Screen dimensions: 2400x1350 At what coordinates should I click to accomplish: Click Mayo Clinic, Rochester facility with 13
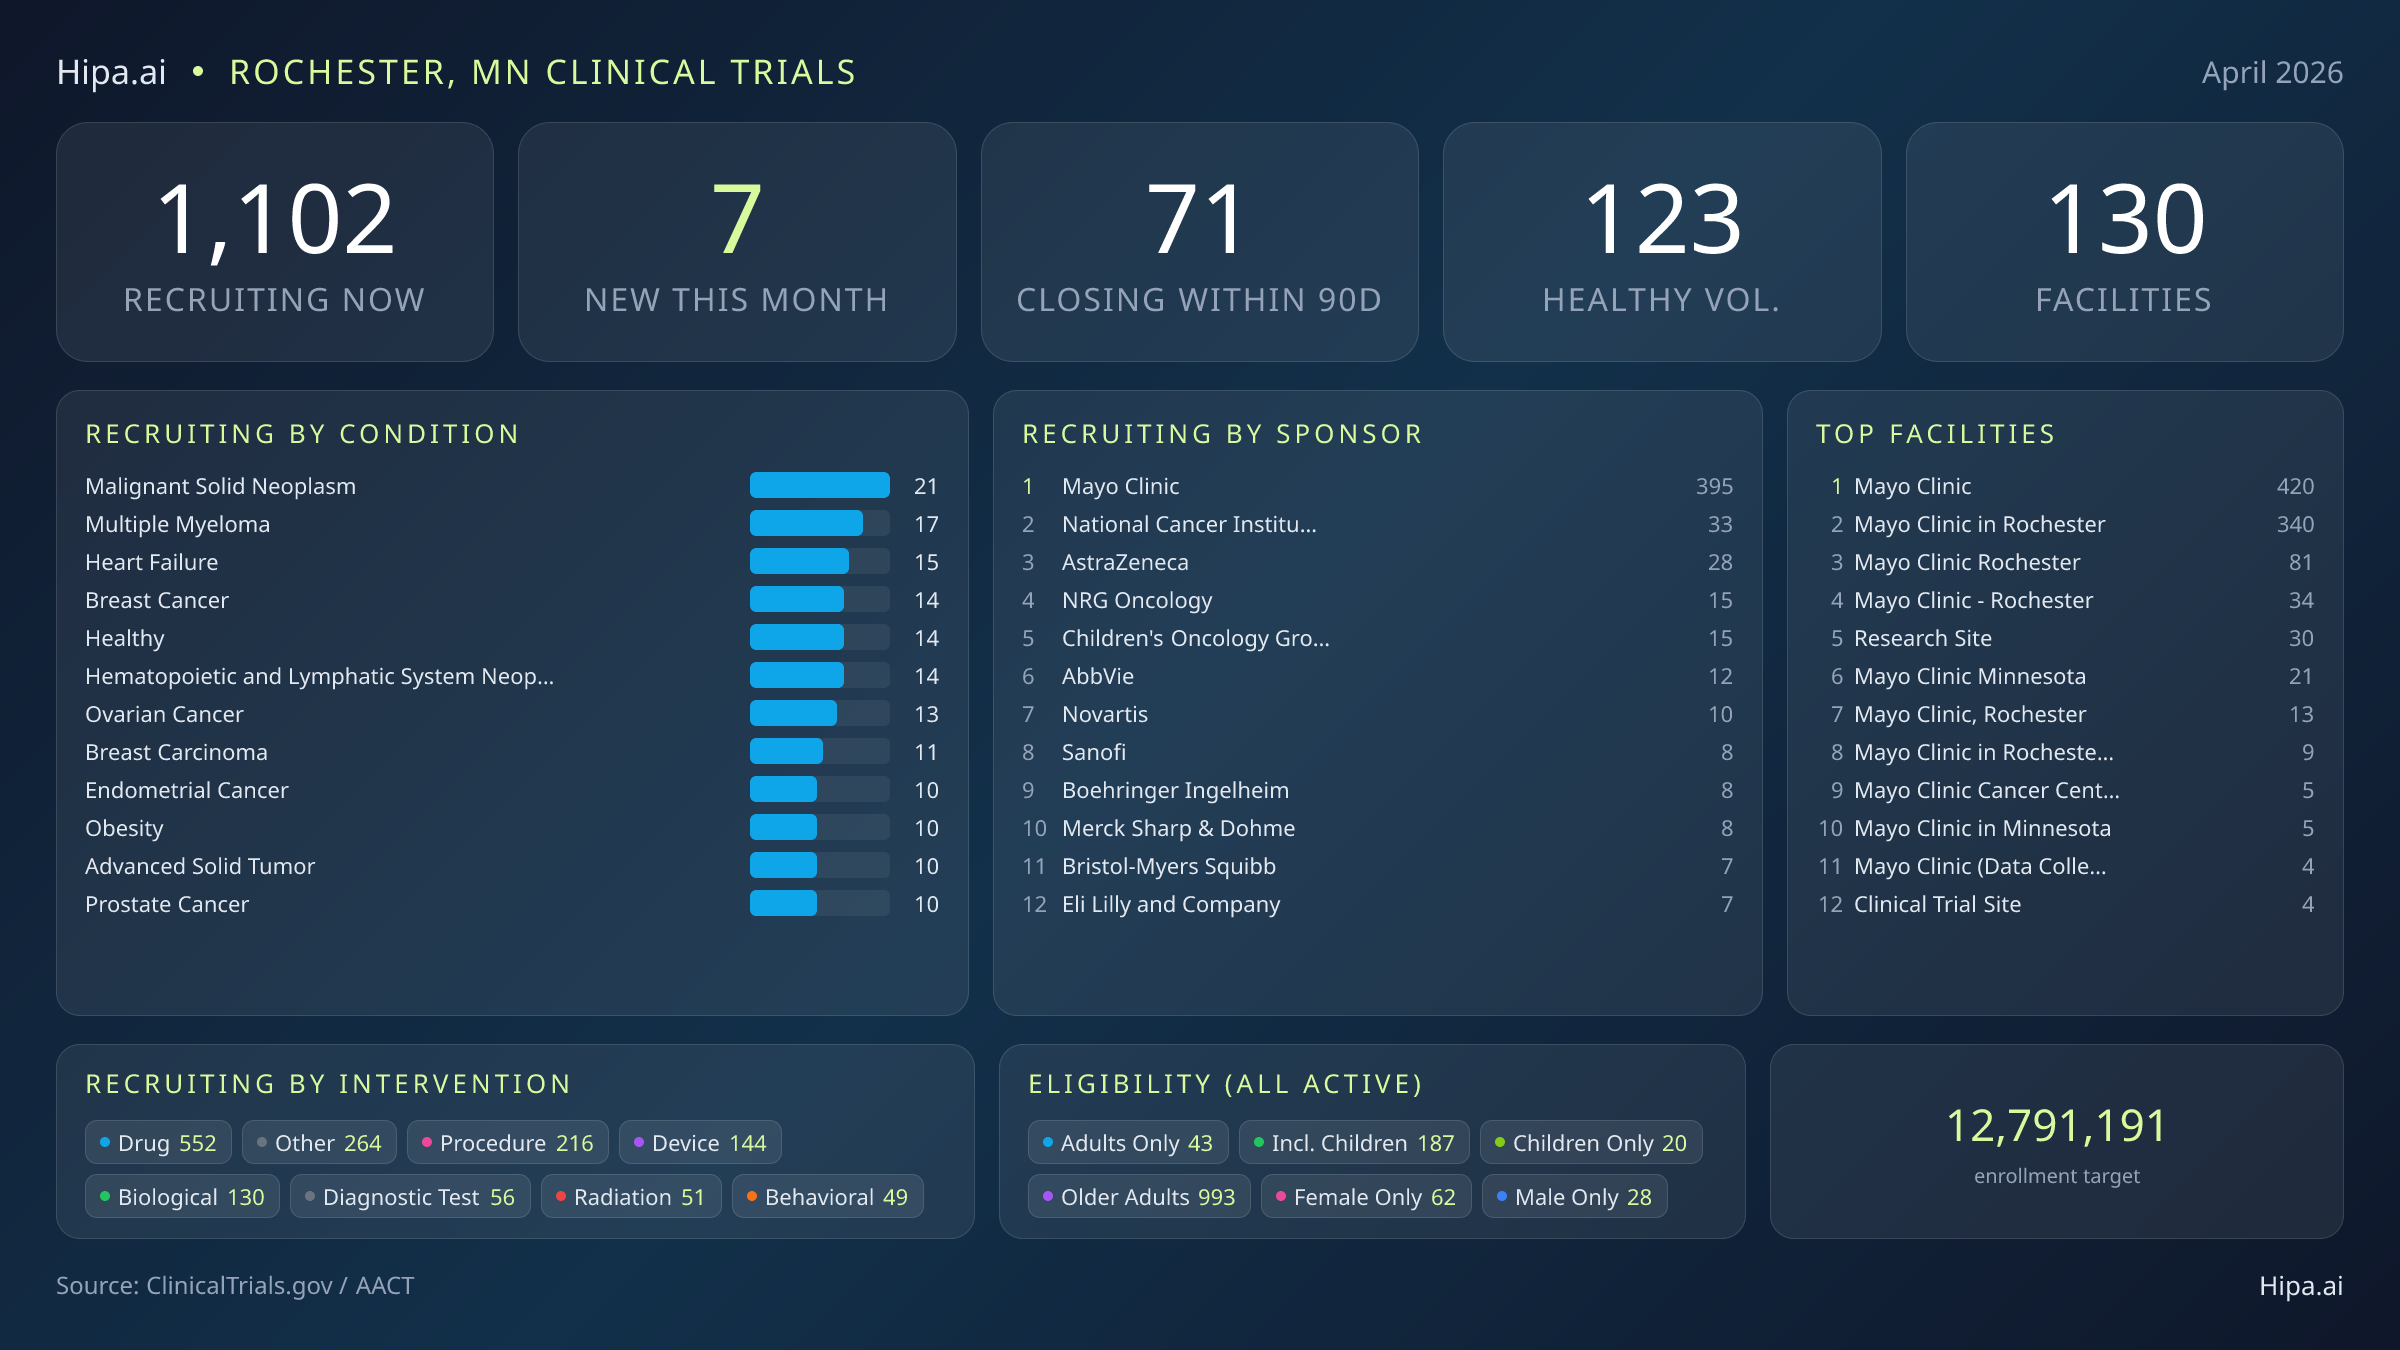pyautogui.click(x=2065, y=713)
